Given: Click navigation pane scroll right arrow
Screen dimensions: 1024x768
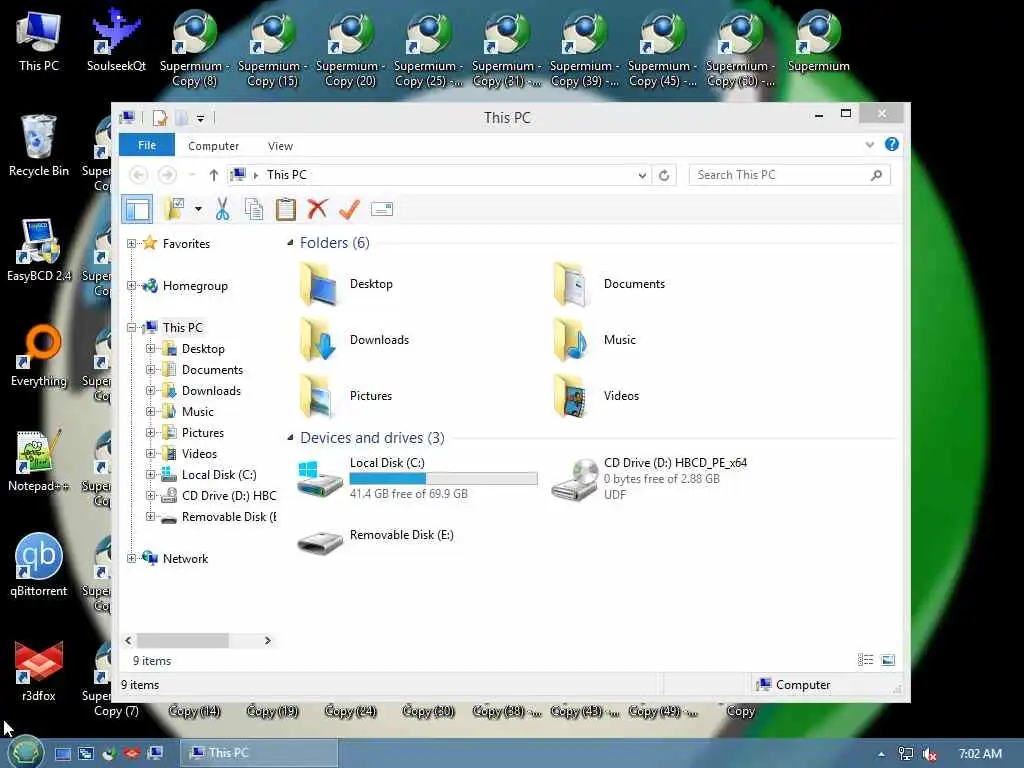Looking at the screenshot, I should click(x=267, y=641).
